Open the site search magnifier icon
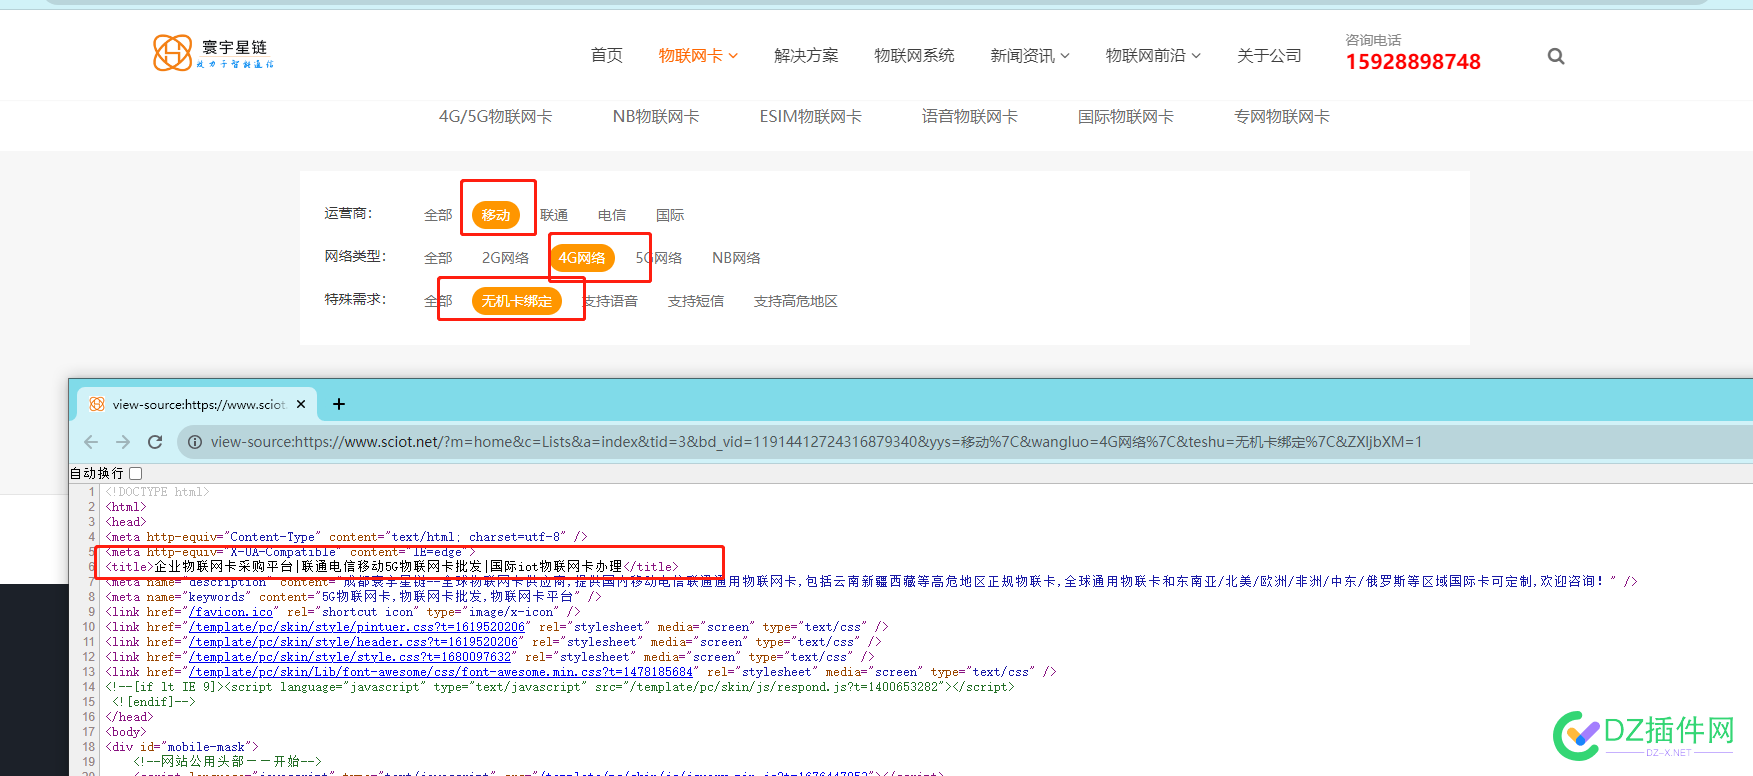 pyautogui.click(x=1556, y=56)
